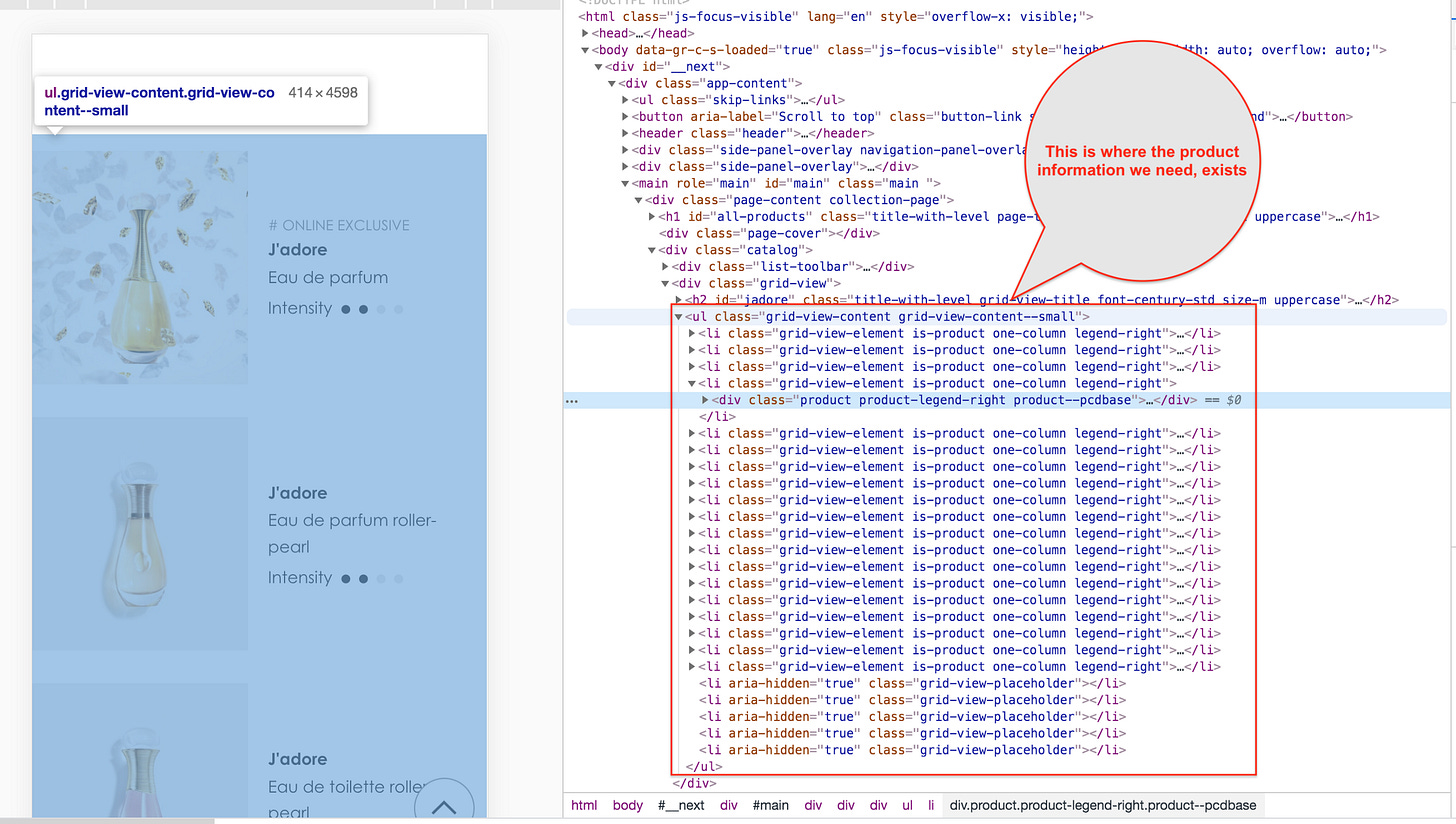
Task: Expand the navigation-panel-overlay div node
Action: [x=625, y=150]
